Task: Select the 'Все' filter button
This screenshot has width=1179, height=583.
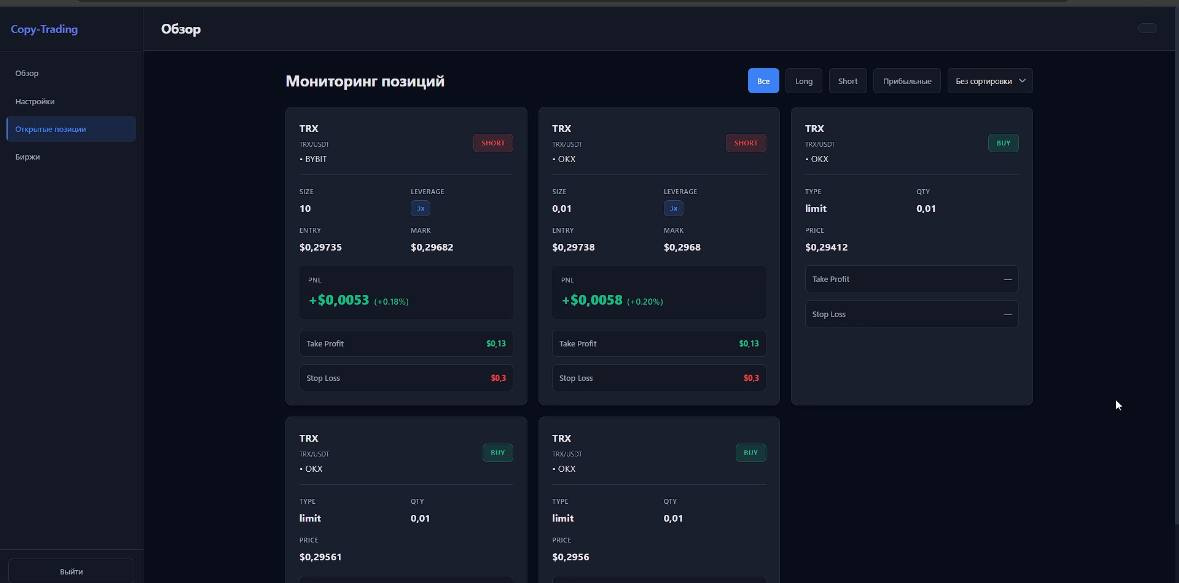Action: (763, 81)
